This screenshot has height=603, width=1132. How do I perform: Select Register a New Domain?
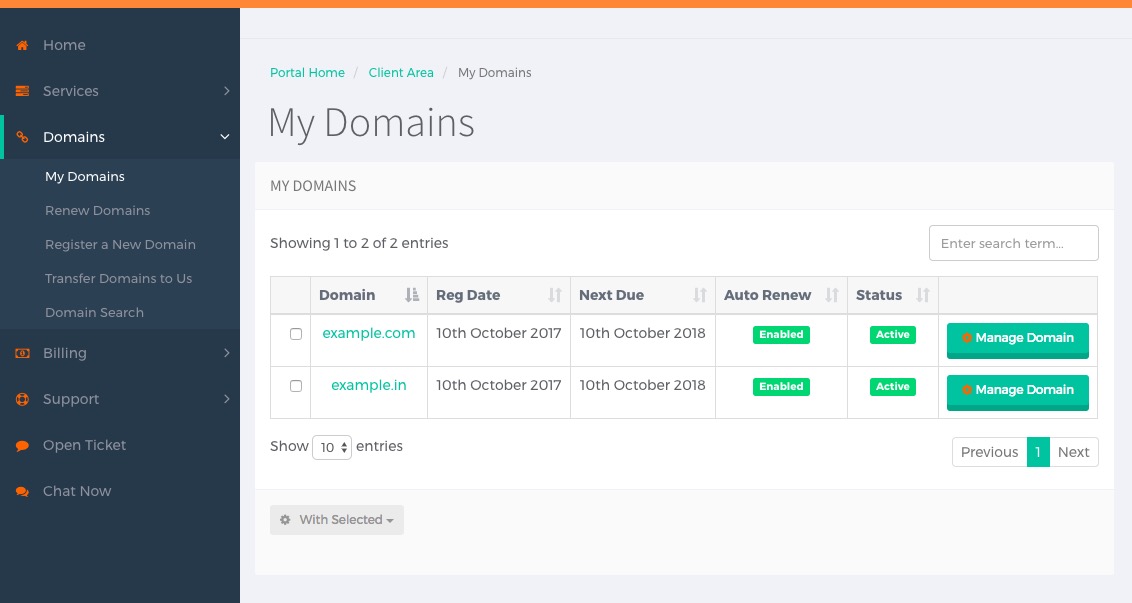coord(120,245)
